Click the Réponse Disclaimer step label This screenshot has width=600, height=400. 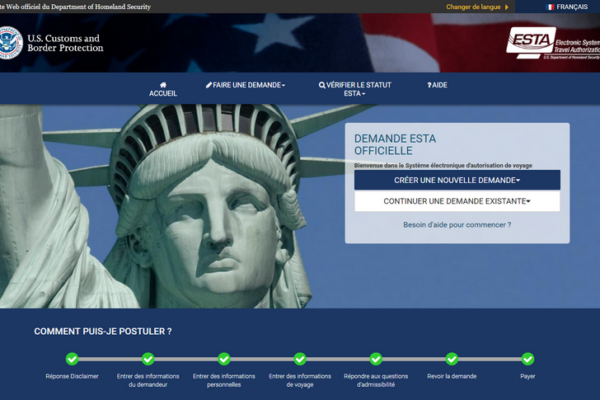click(72, 376)
